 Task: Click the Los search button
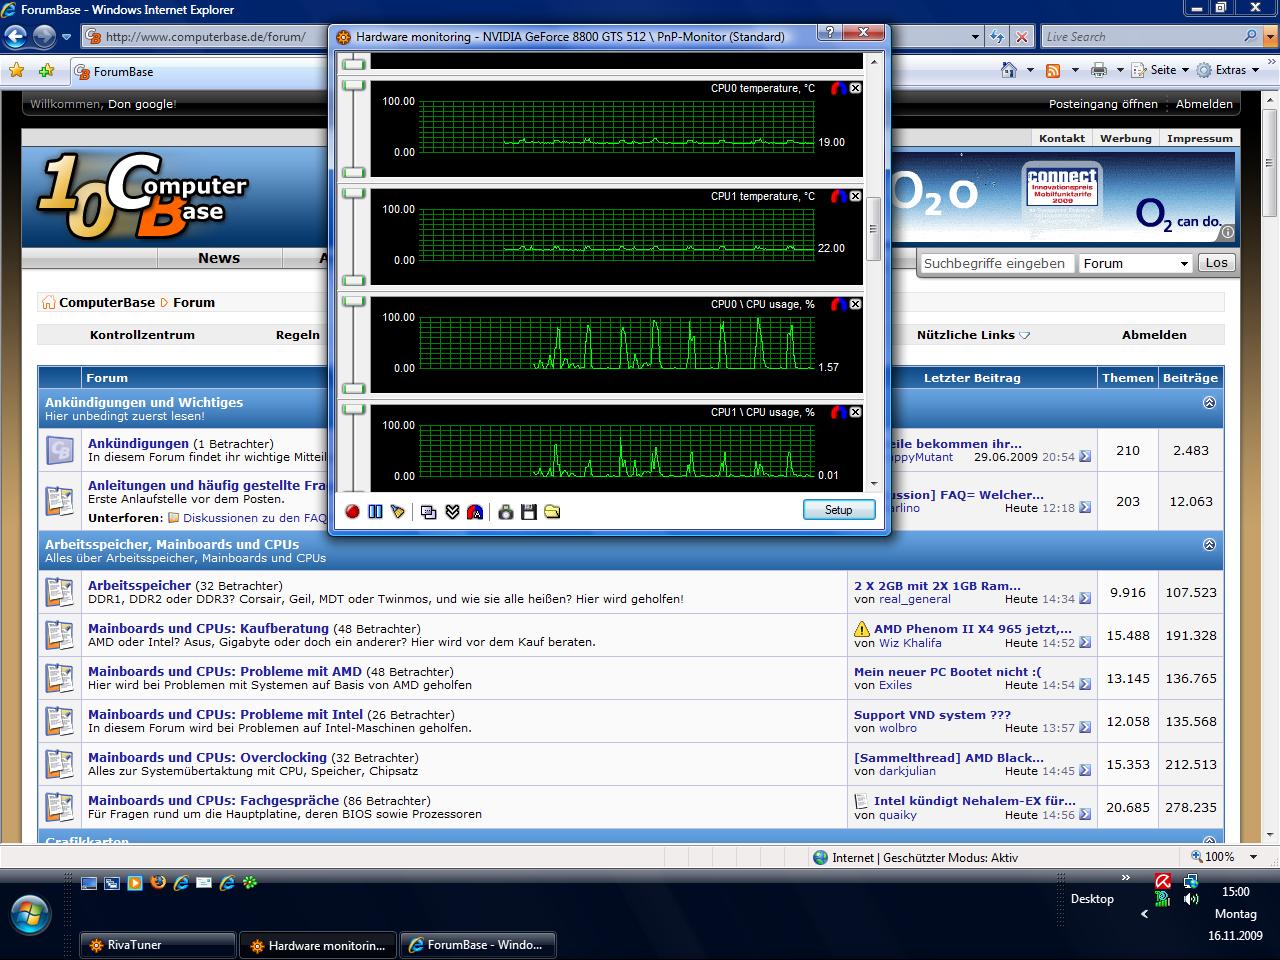click(1216, 263)
